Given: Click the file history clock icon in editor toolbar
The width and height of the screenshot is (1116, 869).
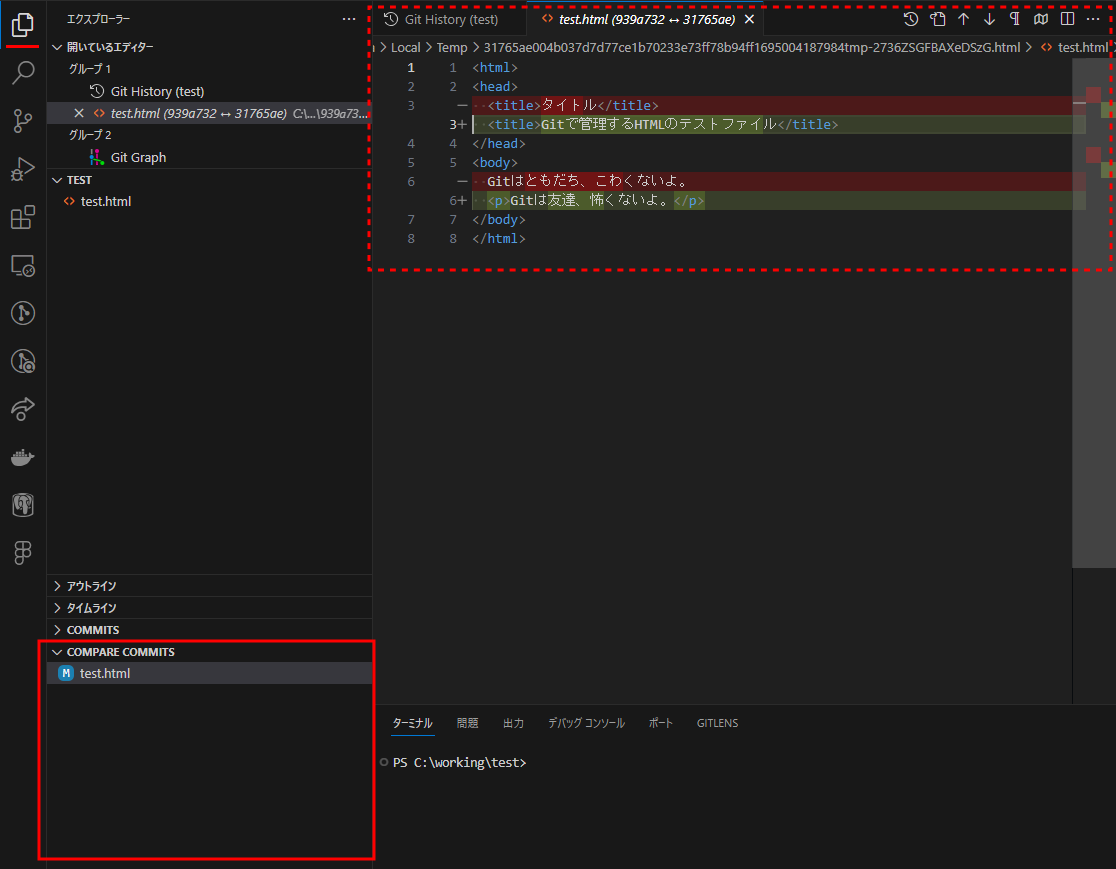Looking at the screenshot, I should tap(911, 19).
